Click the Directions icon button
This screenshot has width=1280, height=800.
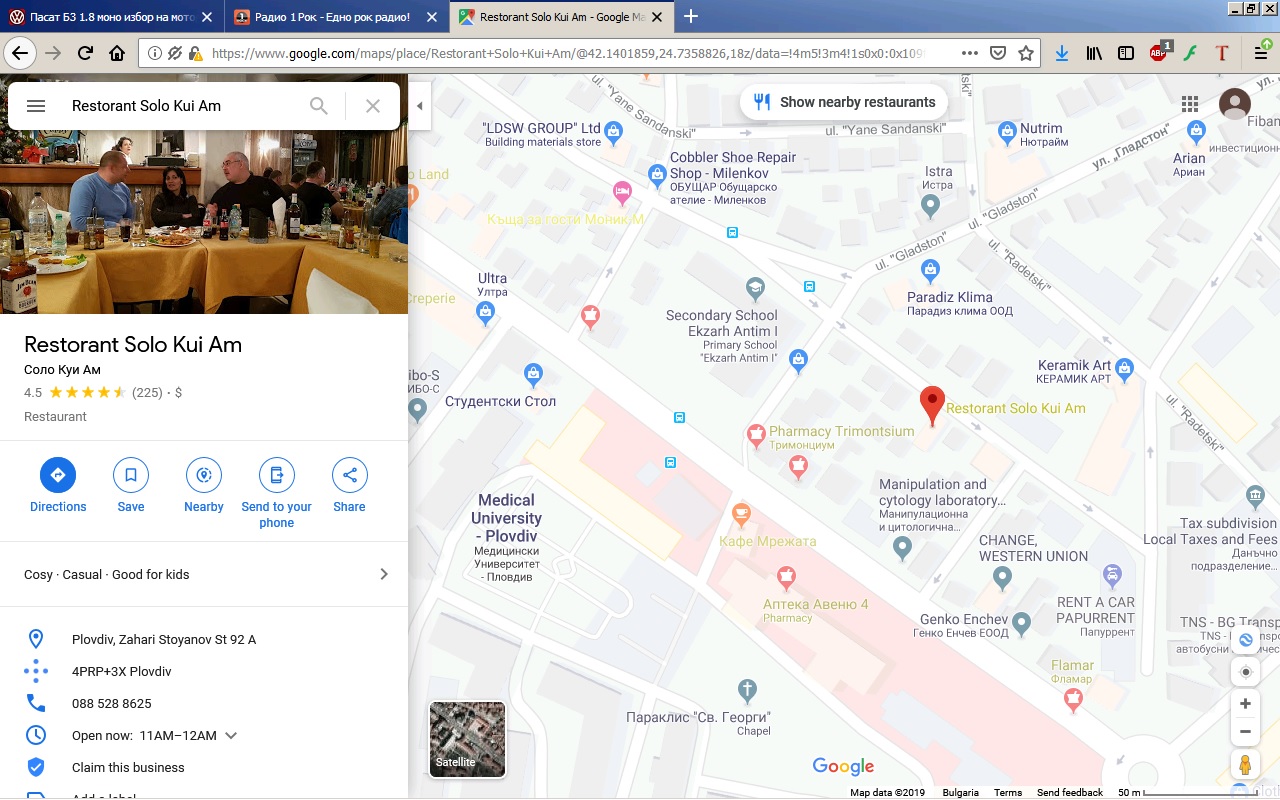[58, 475]
